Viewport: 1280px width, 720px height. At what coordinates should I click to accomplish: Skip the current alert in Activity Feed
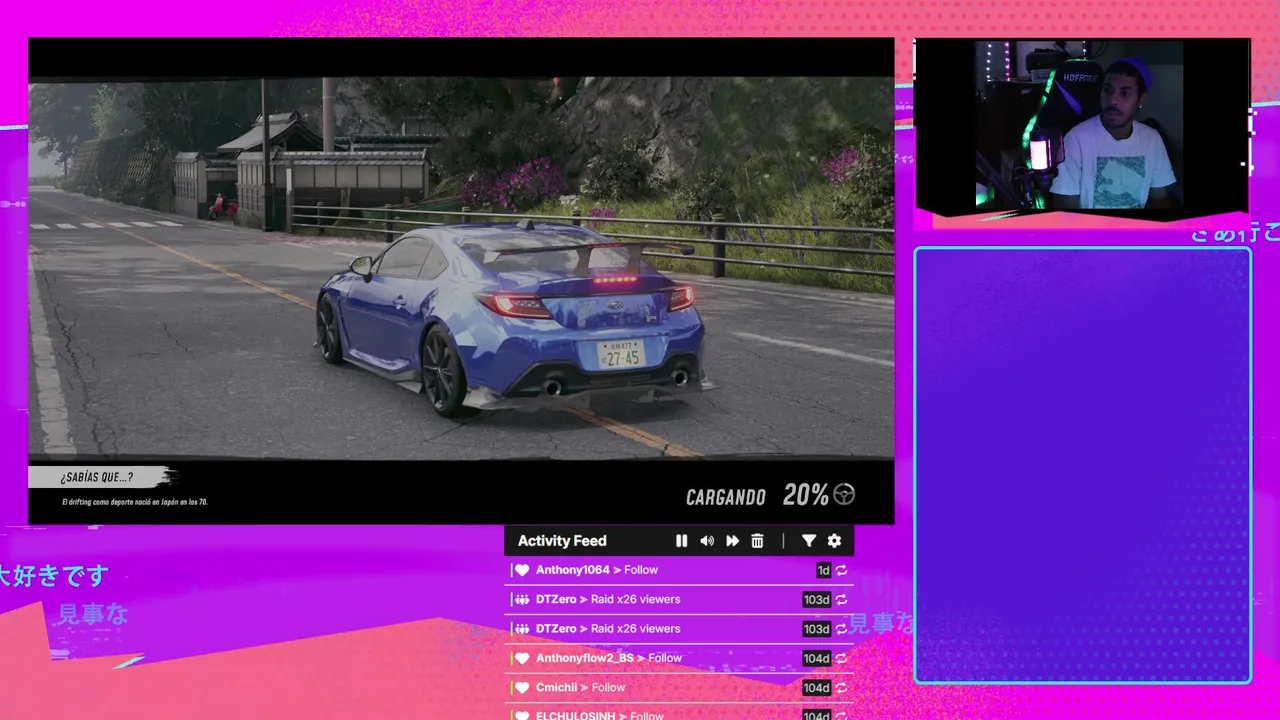tap(732, 541)
